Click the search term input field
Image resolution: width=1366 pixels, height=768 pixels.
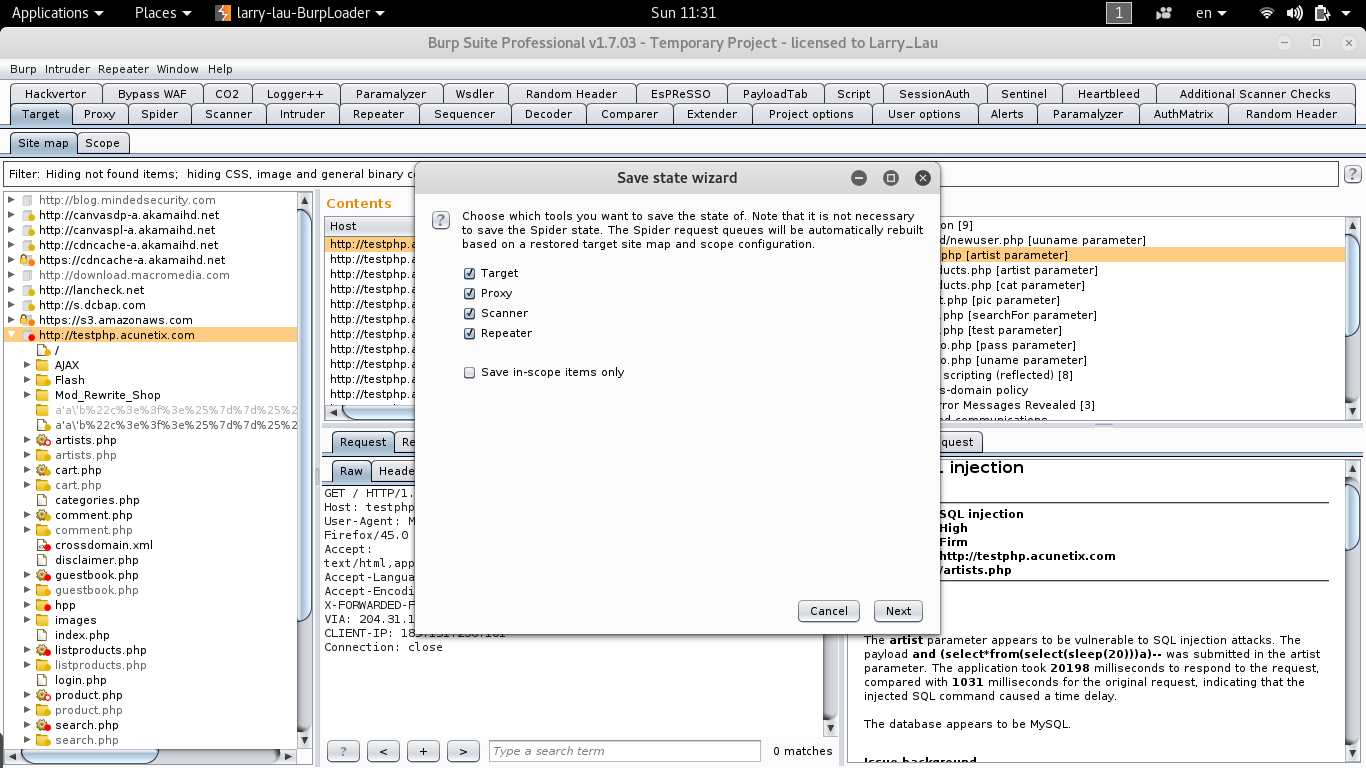624,751
